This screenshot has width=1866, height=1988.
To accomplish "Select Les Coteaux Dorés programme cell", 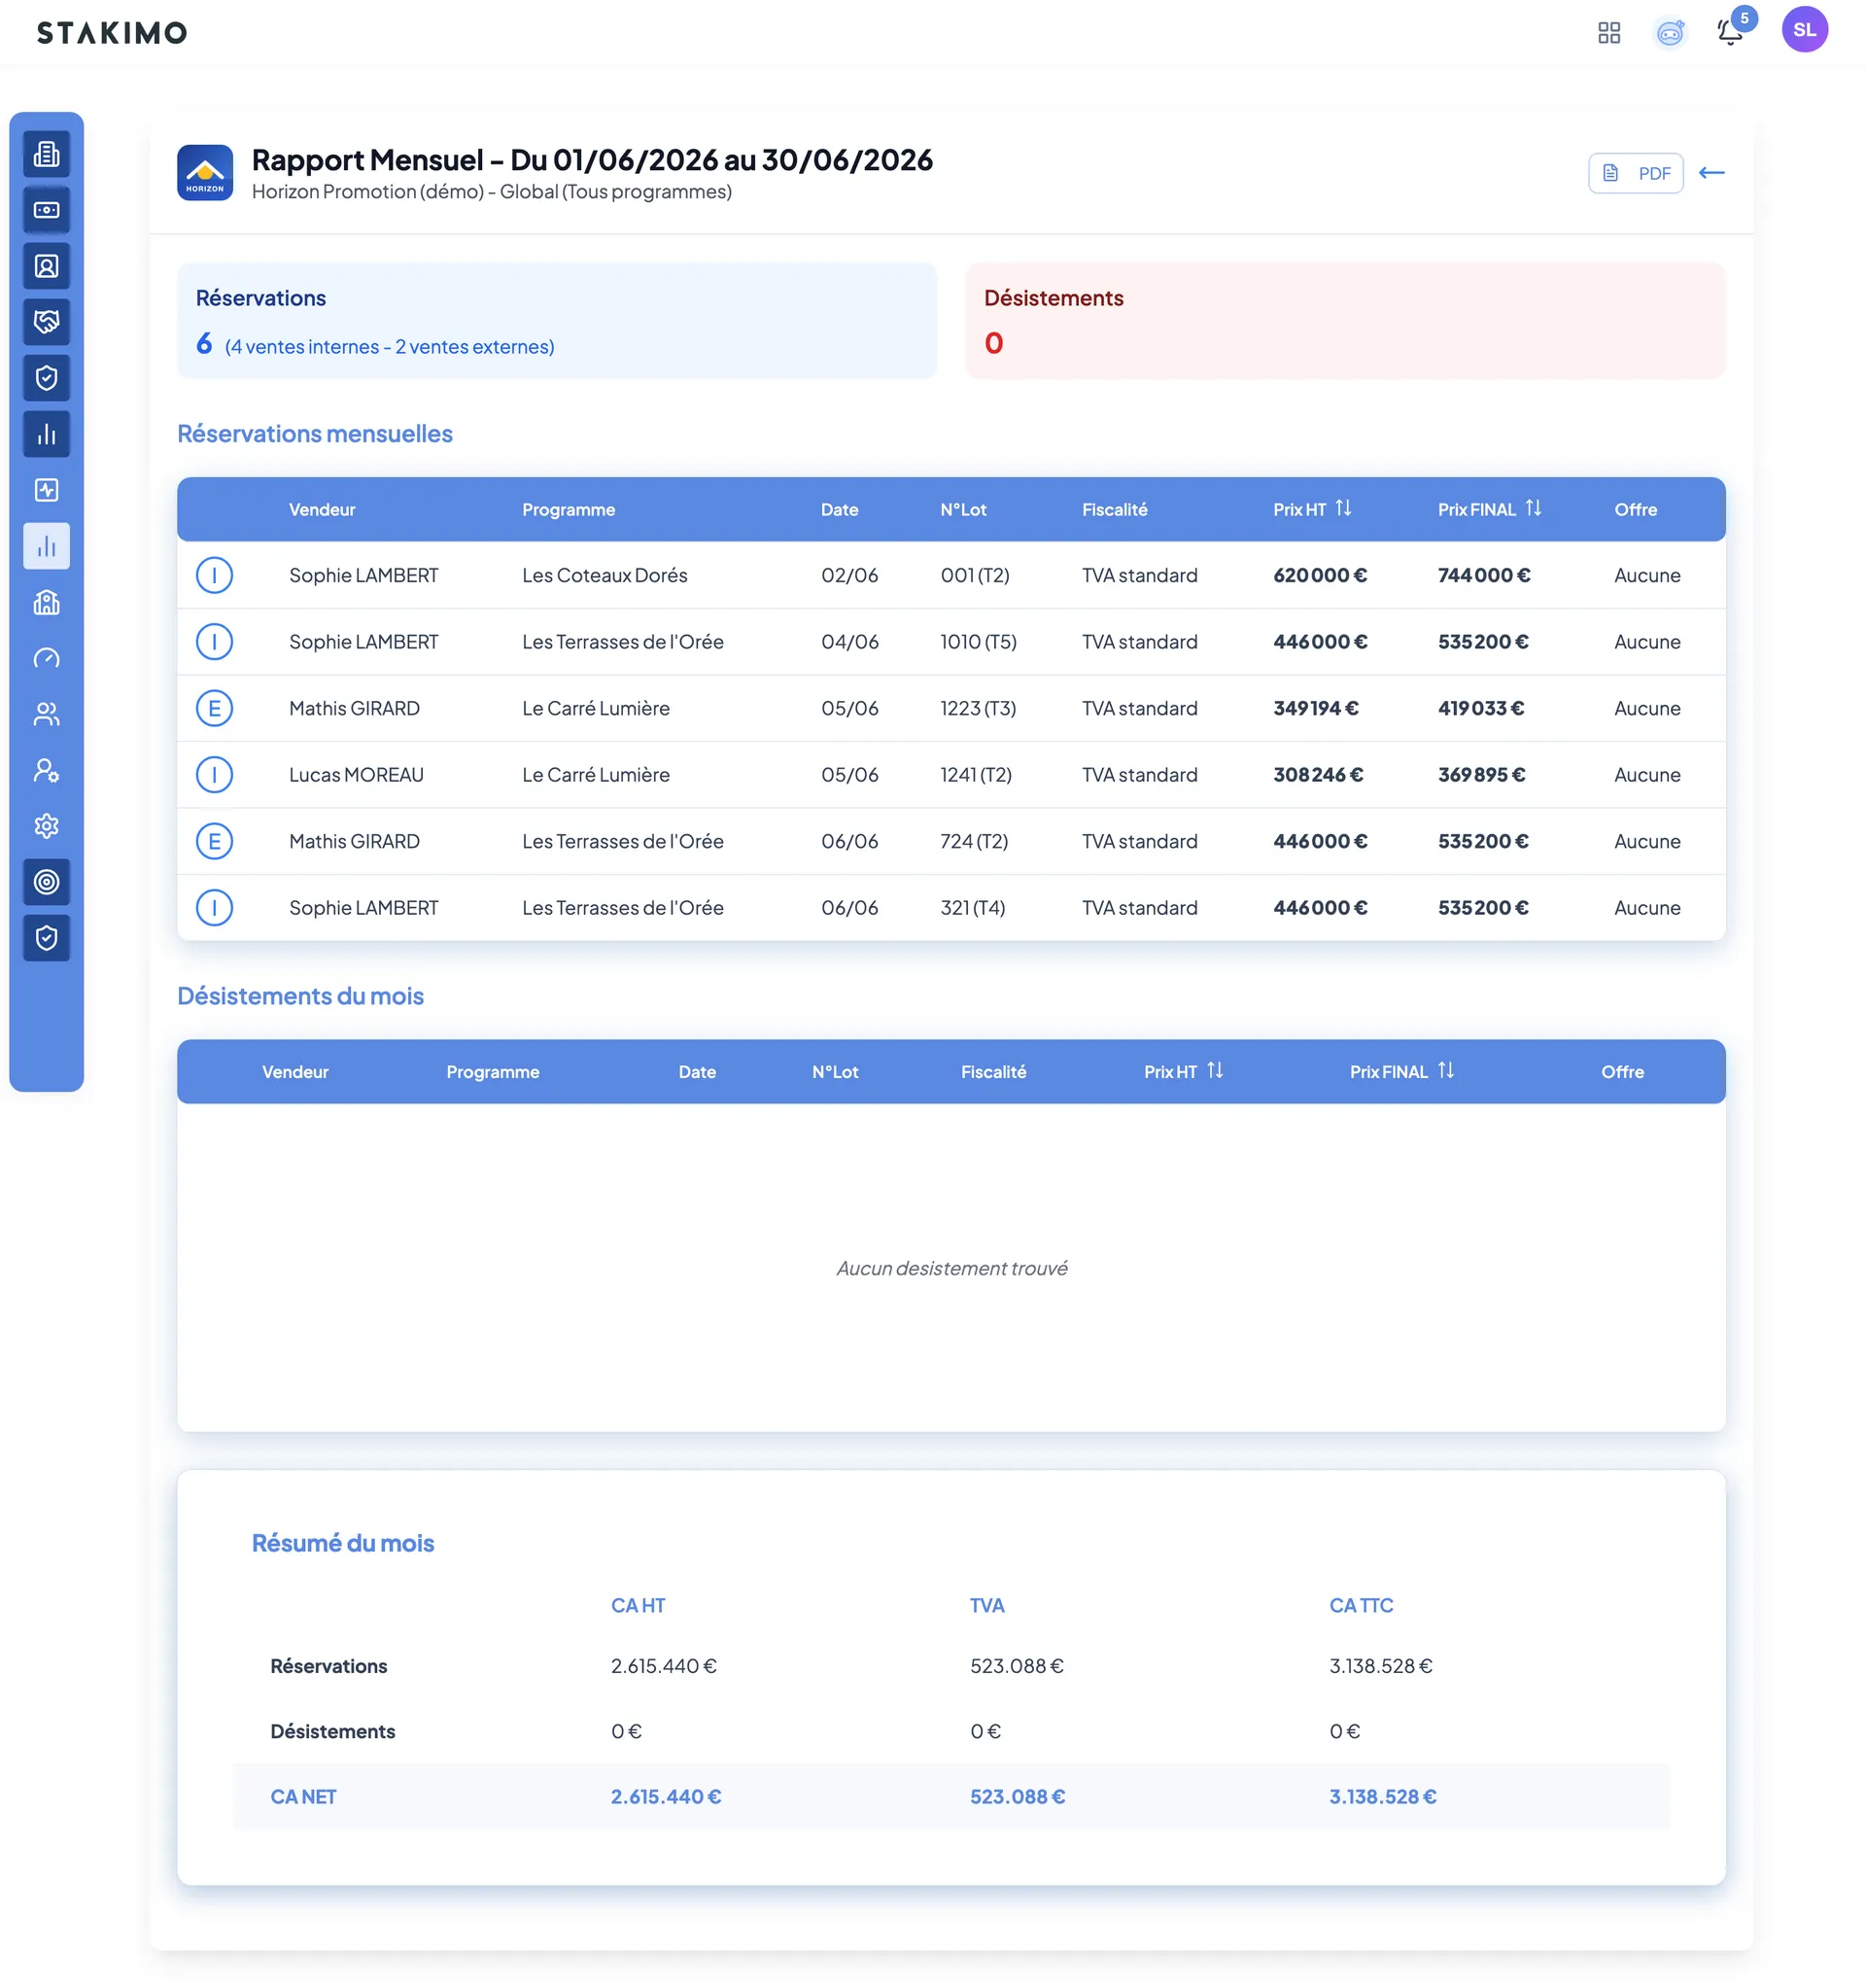I will pyautogui.click(x=604, y=575).
